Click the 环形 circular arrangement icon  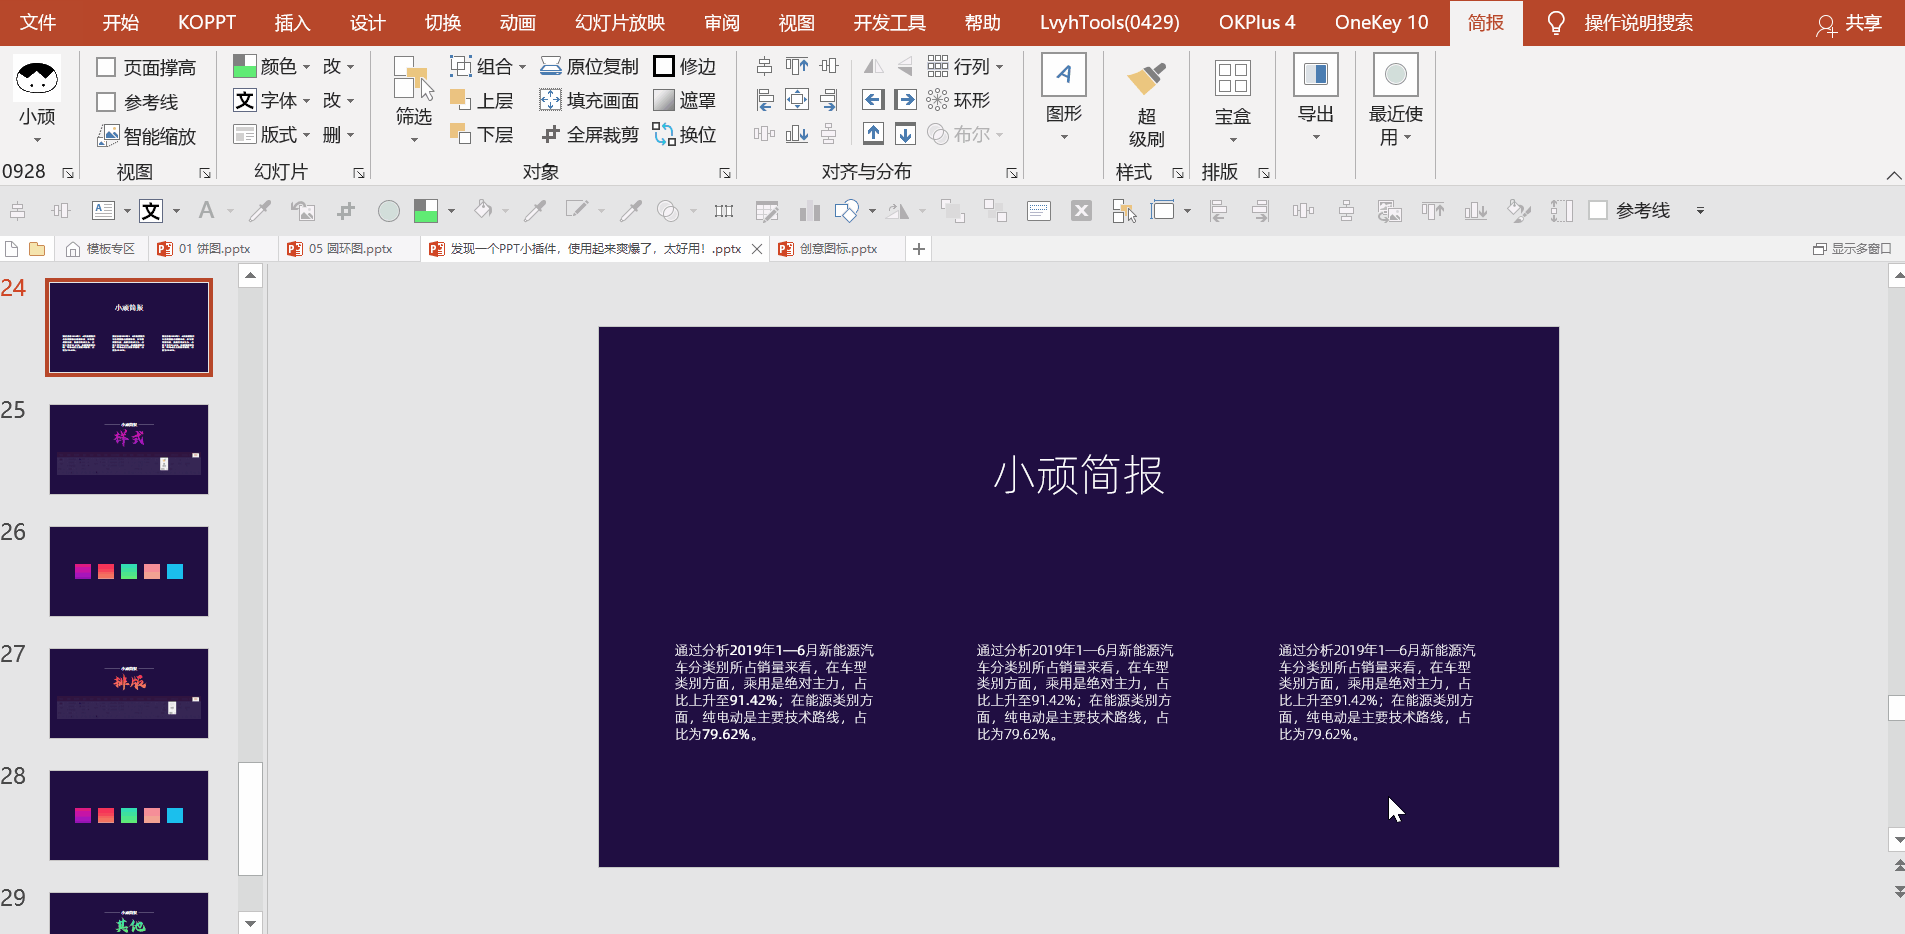pos(937,101)
